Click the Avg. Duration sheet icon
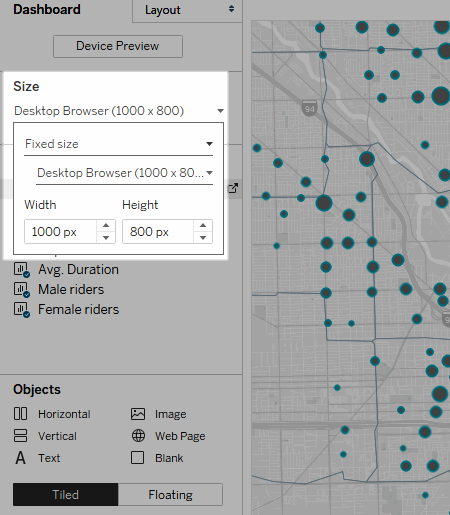 pyautogui.click(x=22, y=270)
